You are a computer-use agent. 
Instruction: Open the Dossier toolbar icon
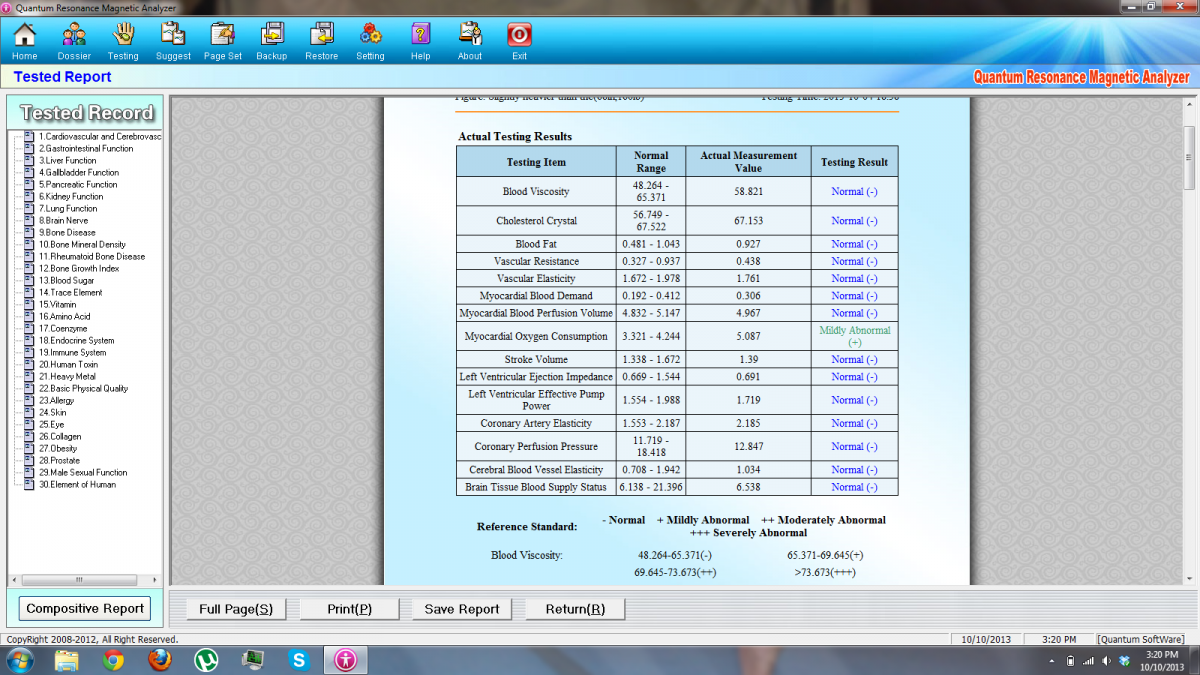pyautogui.click(x=74, y=41)
